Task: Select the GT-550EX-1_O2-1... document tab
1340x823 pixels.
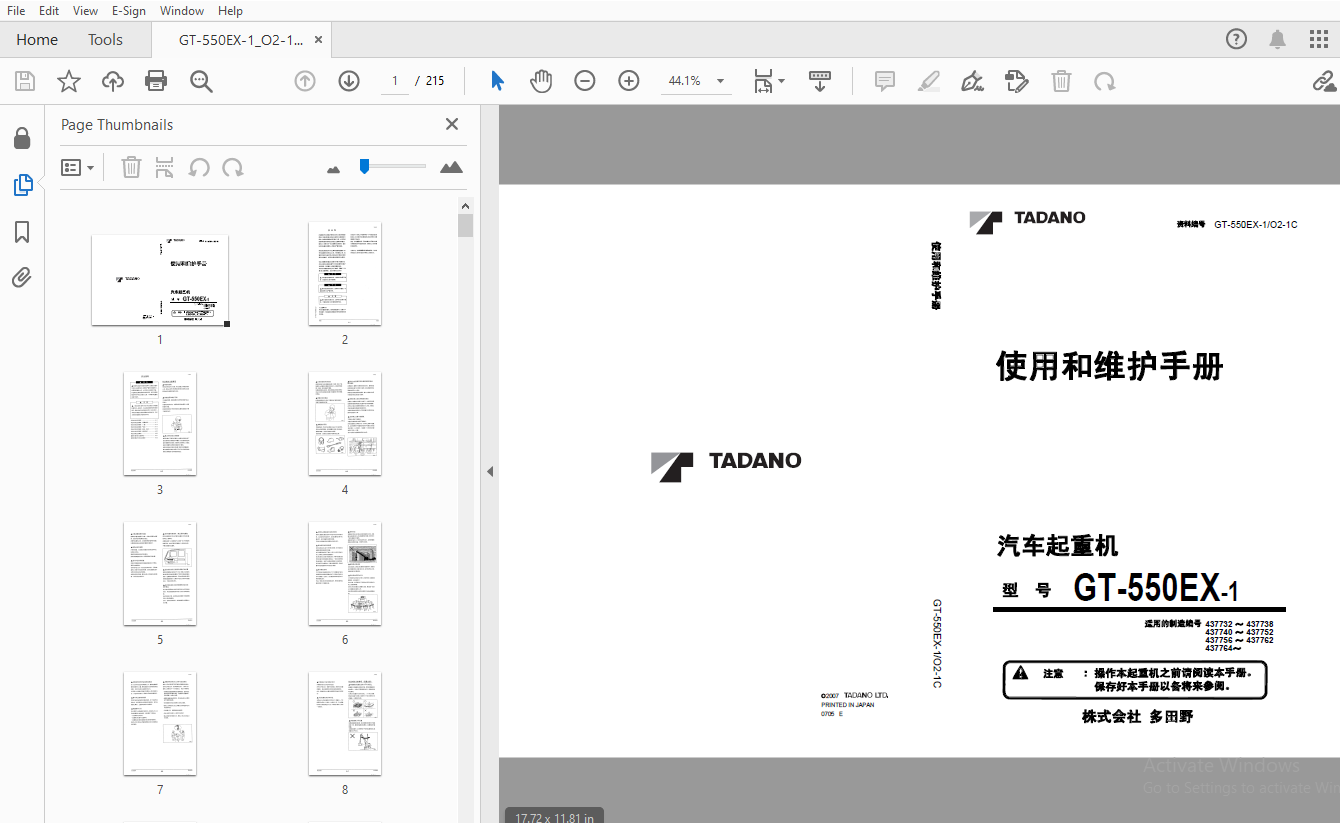Action: (241, 40)
